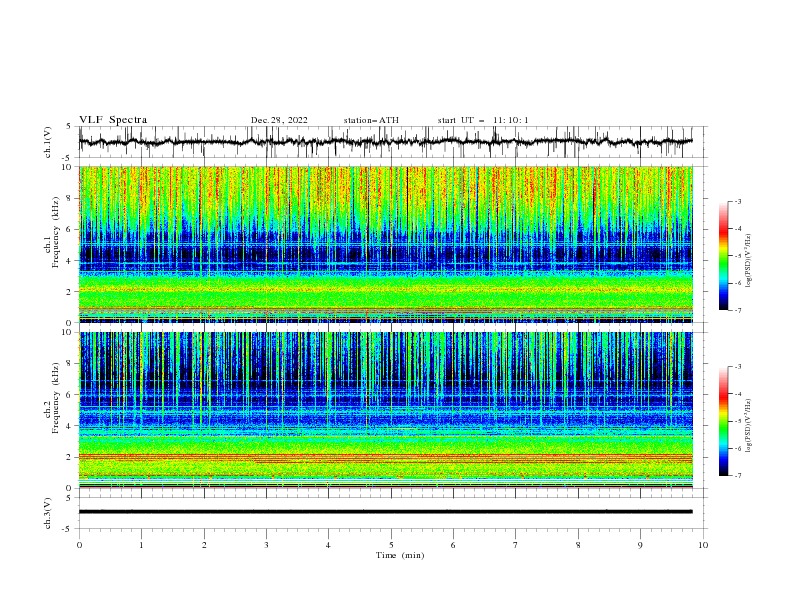The image size is (792, 612).
Task: Click the "10" kHz tick of ch.2 spectrogram
Action: tap(67, 332)
